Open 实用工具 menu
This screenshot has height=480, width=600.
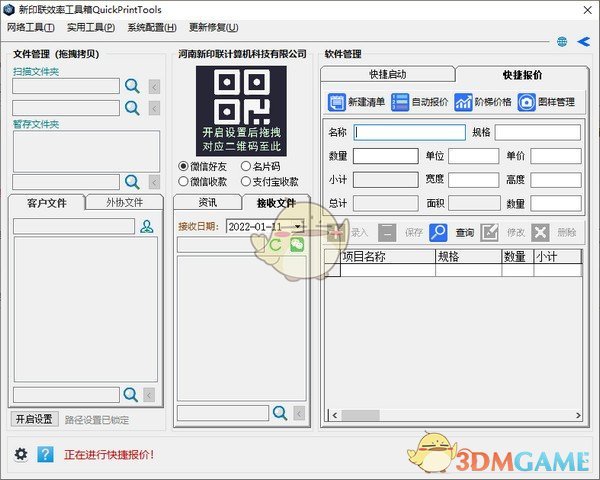[91, 28]
